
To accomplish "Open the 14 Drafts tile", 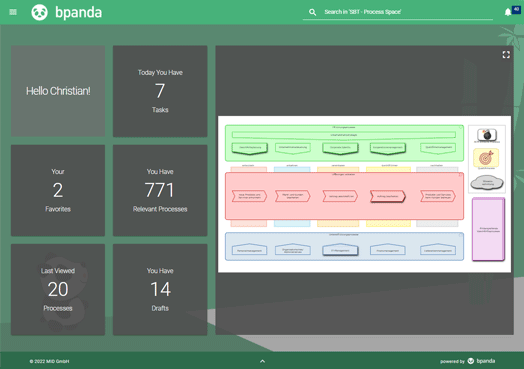I will pyautogui.click(x=160, y=289).
